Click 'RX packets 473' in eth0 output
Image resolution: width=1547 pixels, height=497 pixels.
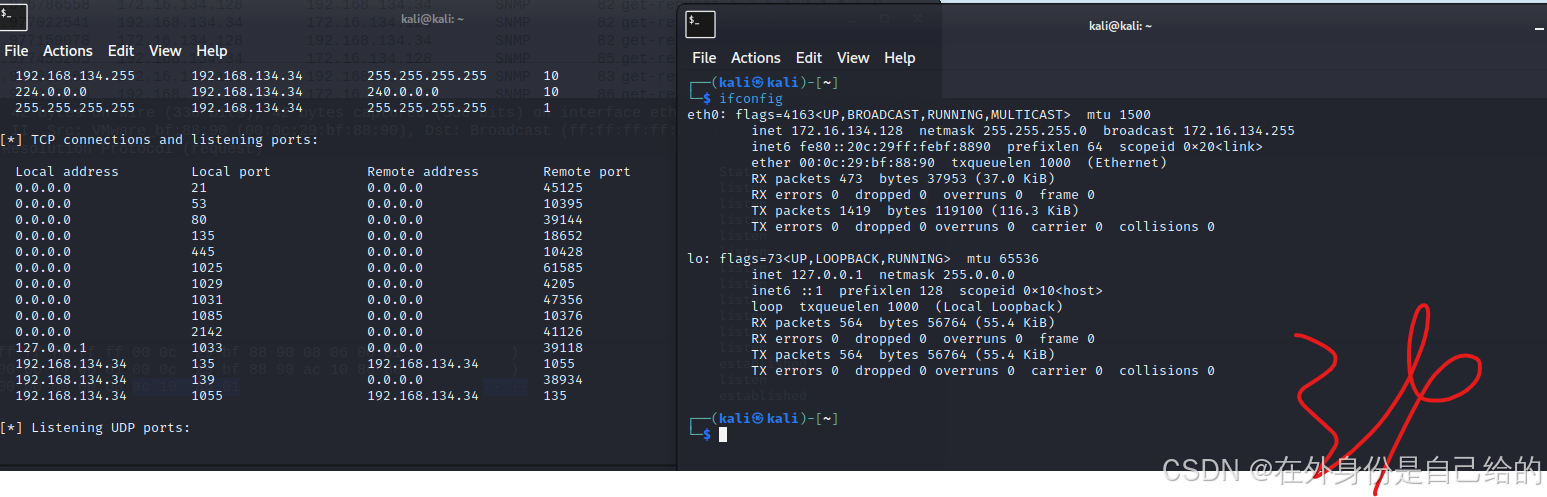tap(811, 179)
